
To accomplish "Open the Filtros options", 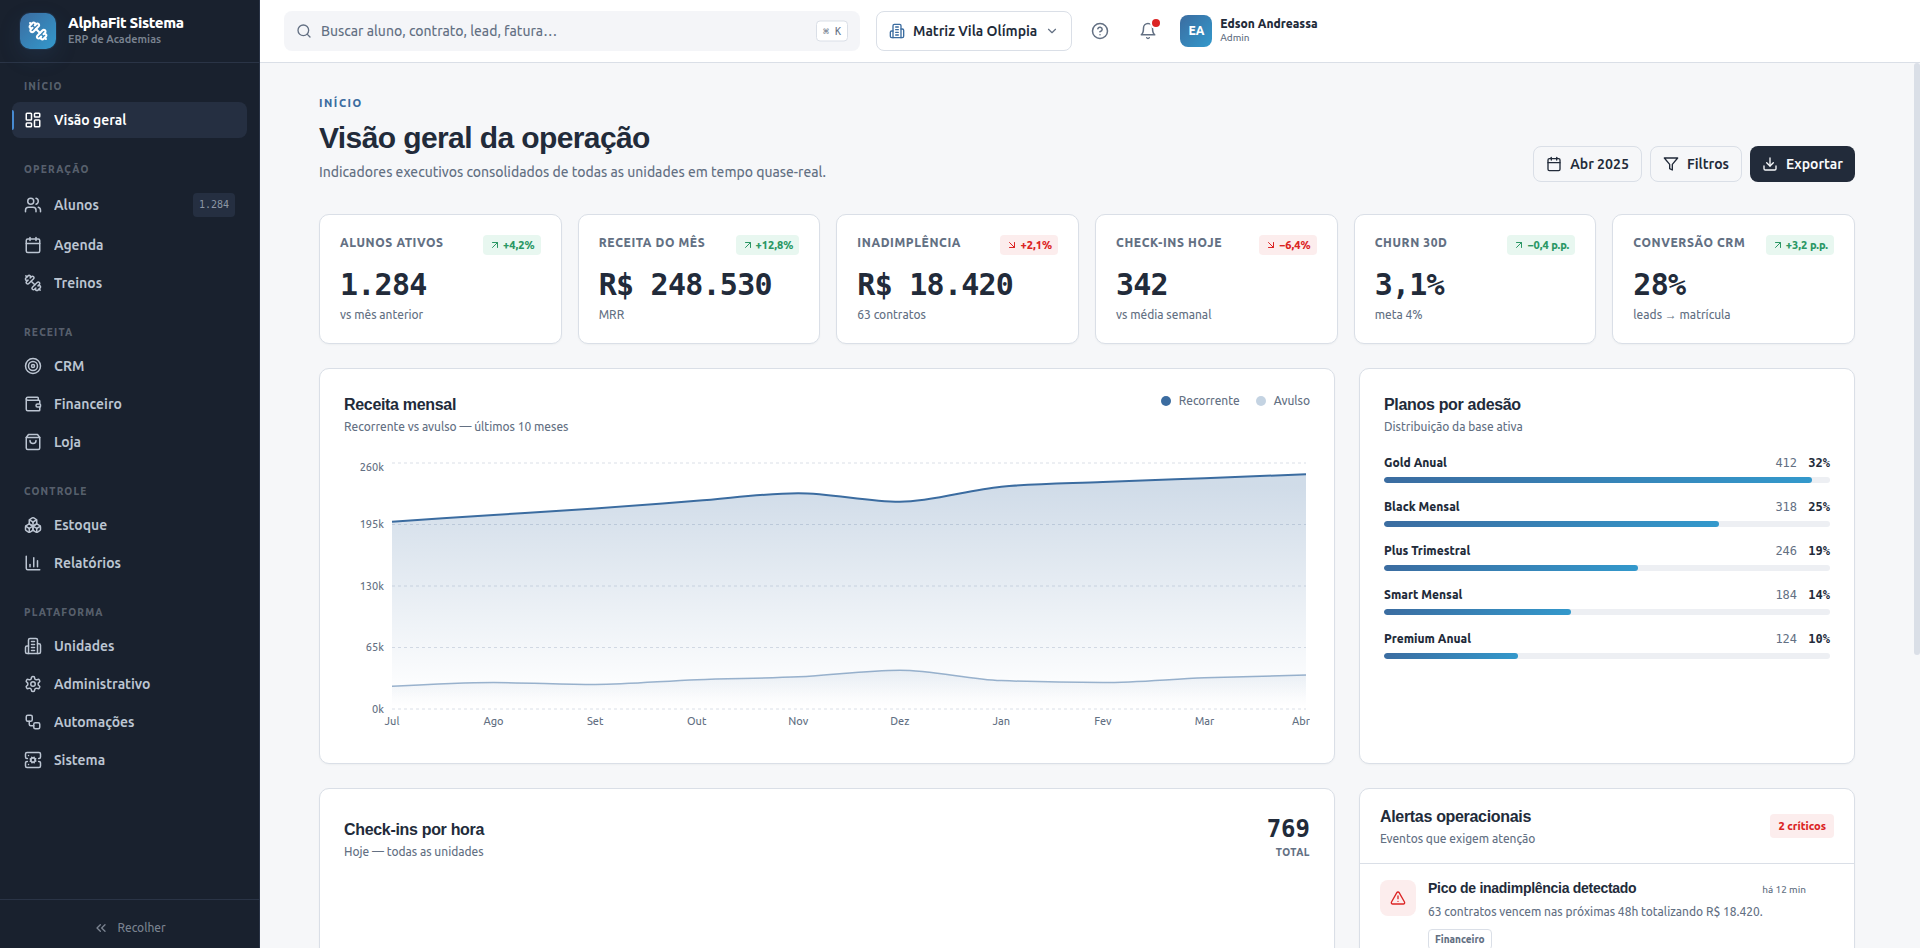I will tap(1696, 164).
